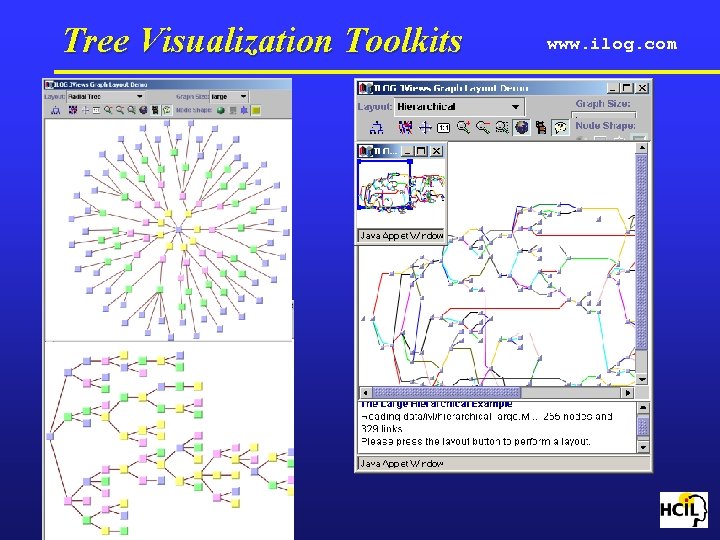Viewport: 720px width, 540px height.
Task: Click the zoom box magnifier in Hierarchical window
Action: click(x=502, y=127)
